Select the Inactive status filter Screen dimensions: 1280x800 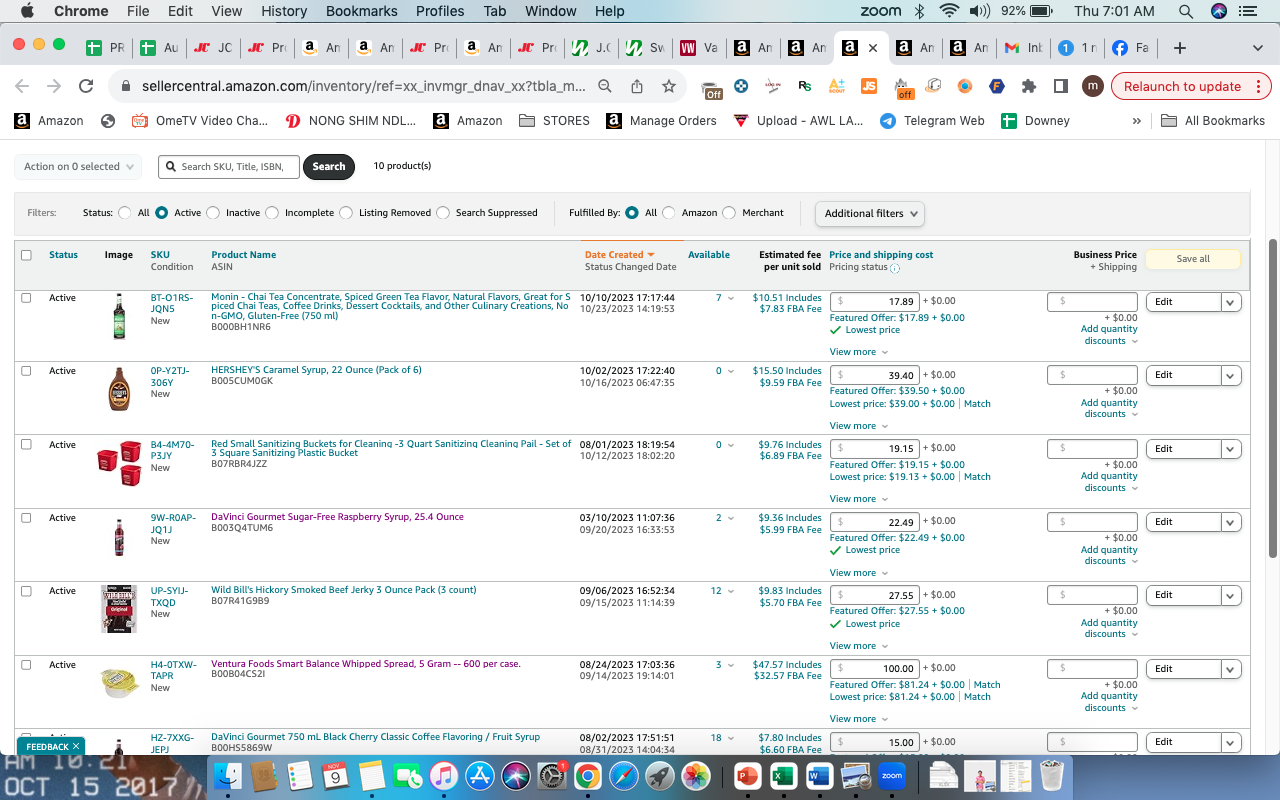pos(213,213)
